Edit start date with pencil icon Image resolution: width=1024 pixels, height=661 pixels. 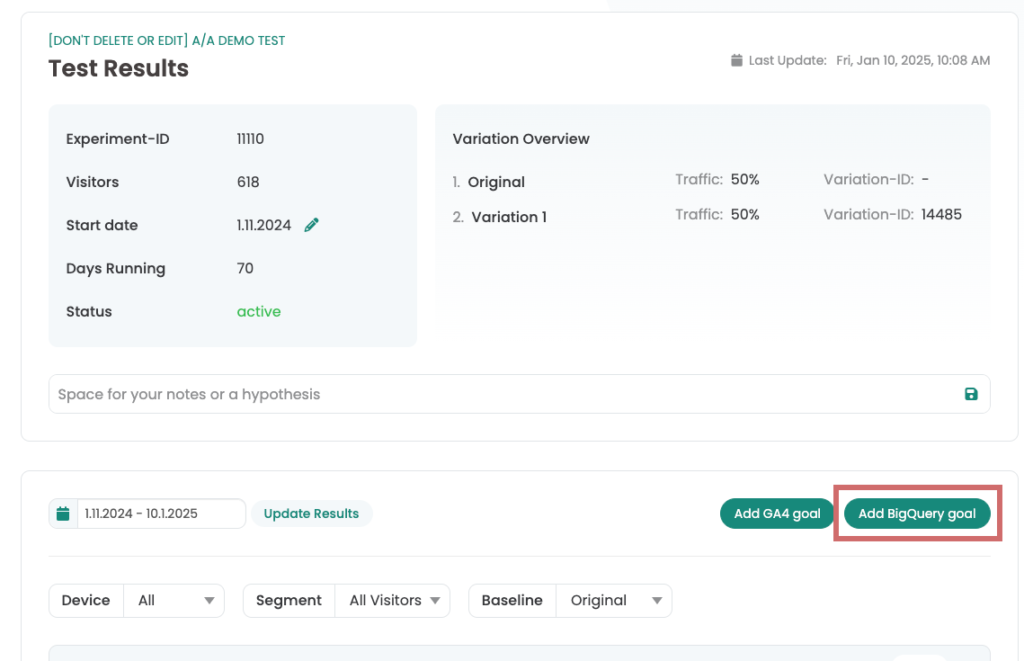coord(312,225)
